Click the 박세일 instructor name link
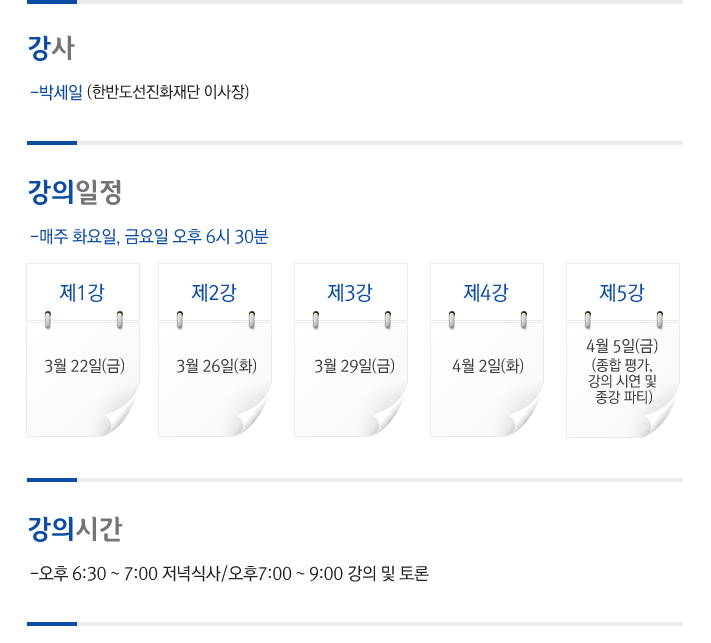 point(60,92)
